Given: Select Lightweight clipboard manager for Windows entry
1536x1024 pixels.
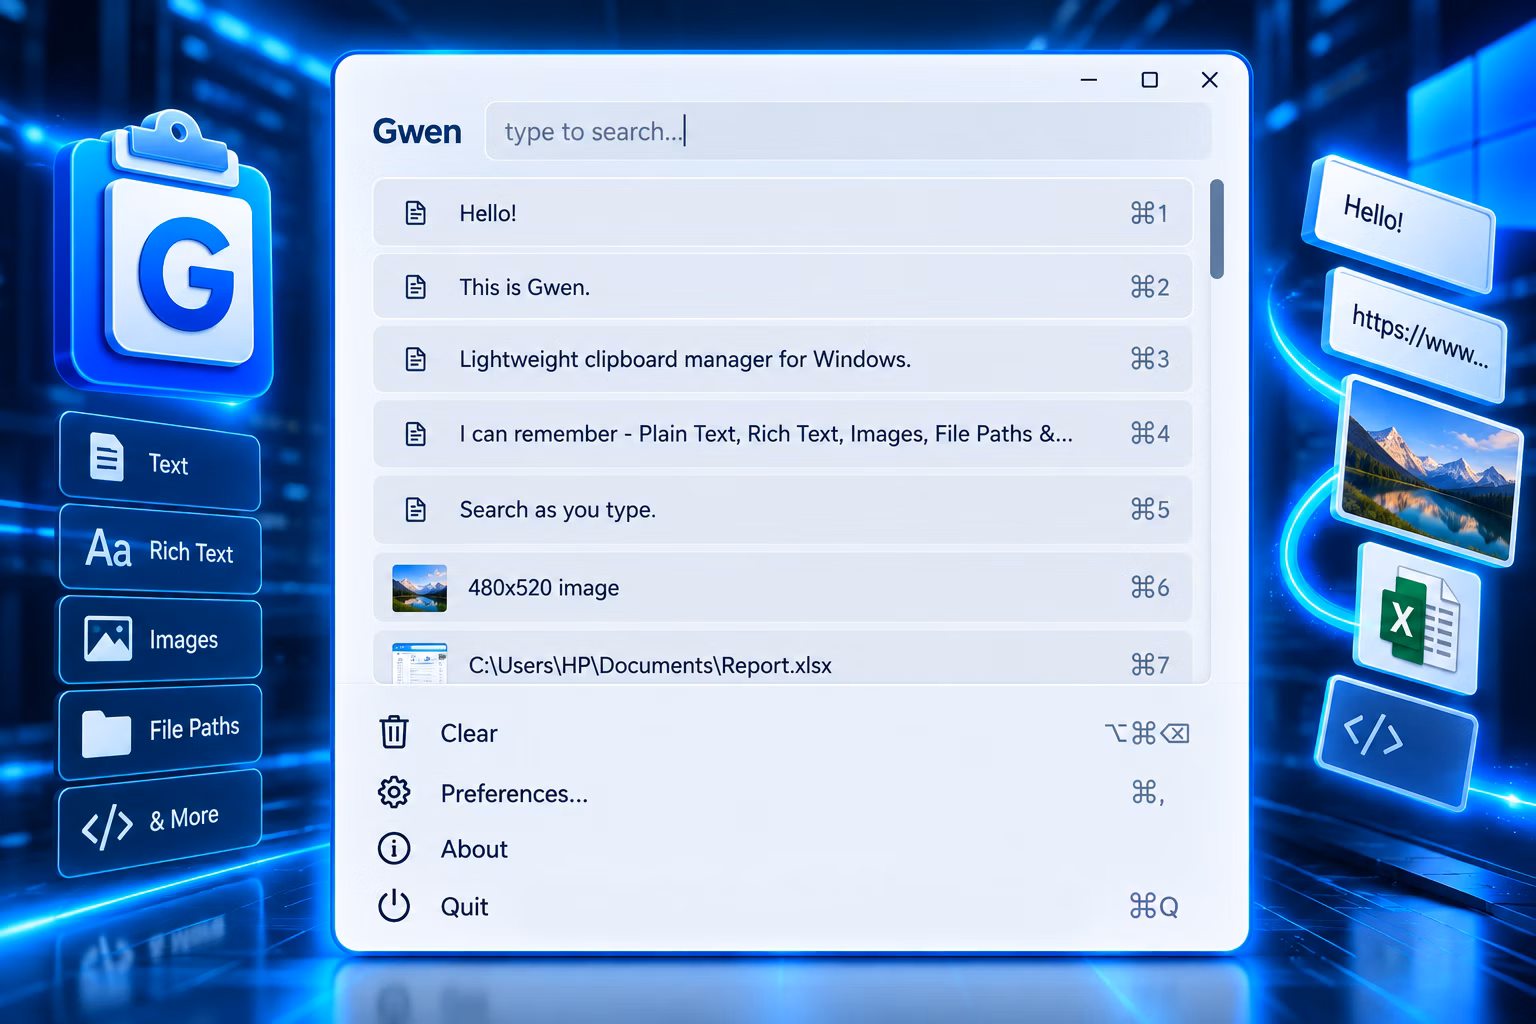Looking at the screenshot, I should [x=783, y=359].
